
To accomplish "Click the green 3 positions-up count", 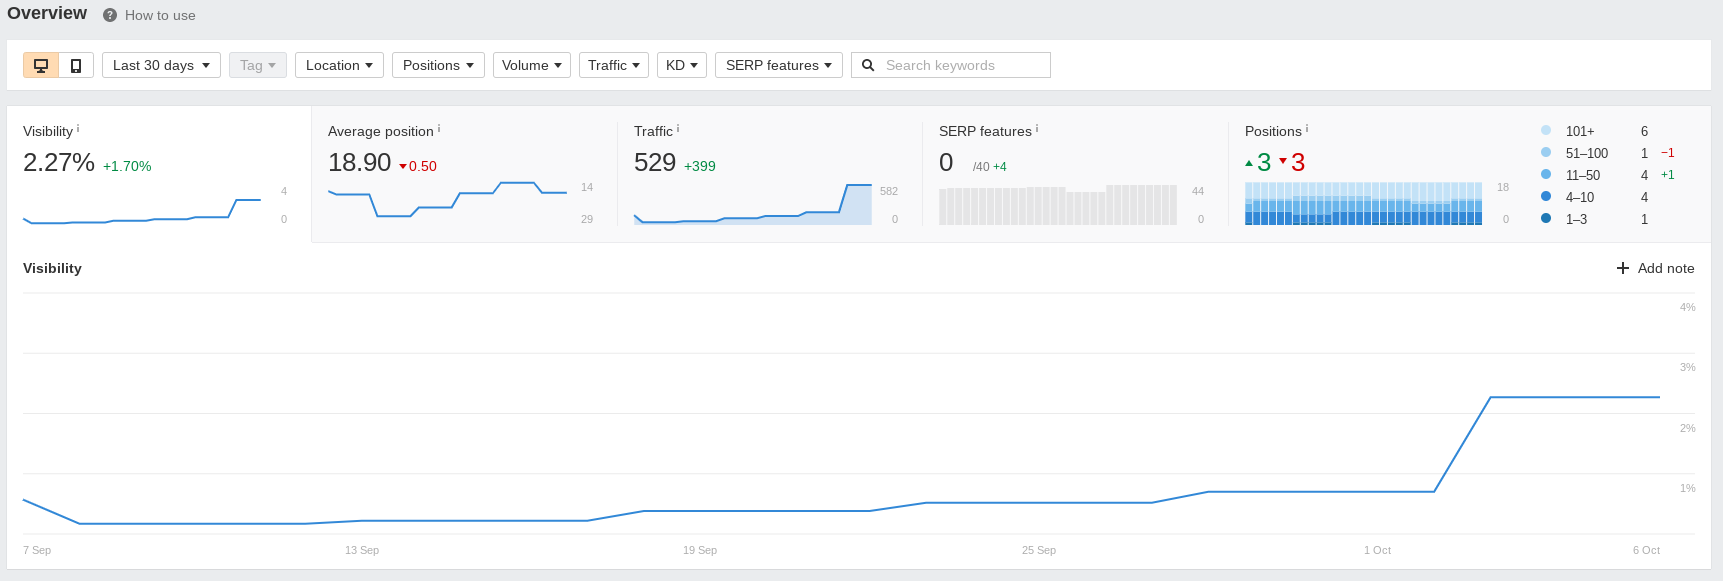I will (1264, 162).
